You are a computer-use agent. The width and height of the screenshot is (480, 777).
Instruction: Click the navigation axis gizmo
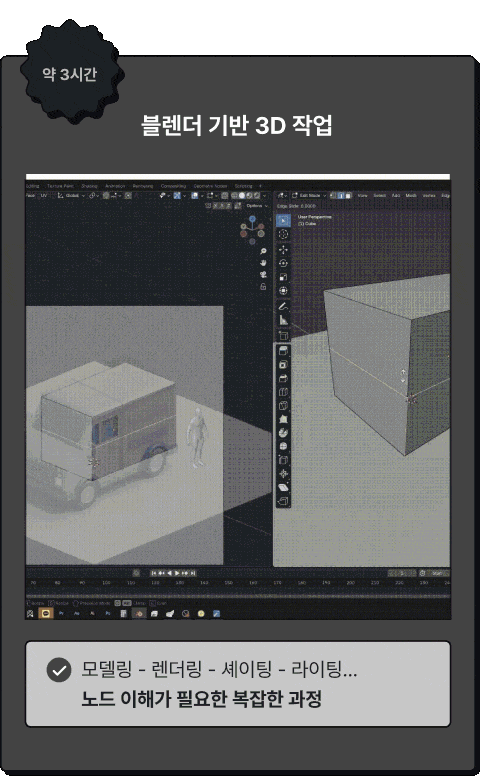coord(252,229)
